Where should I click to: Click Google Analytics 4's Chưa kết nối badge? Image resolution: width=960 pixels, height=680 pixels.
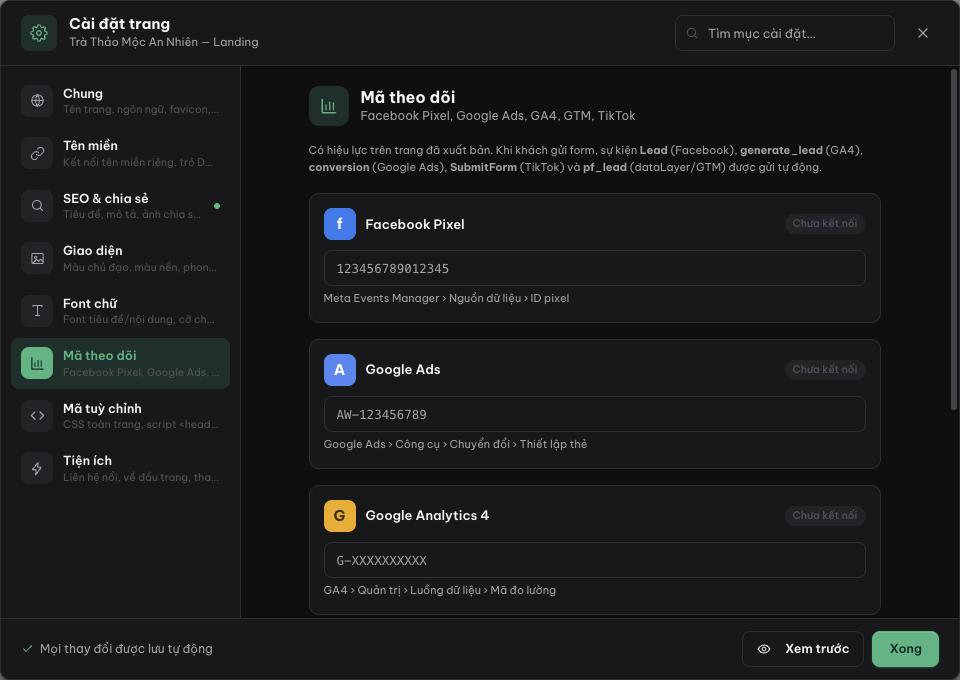click(825, 515)
